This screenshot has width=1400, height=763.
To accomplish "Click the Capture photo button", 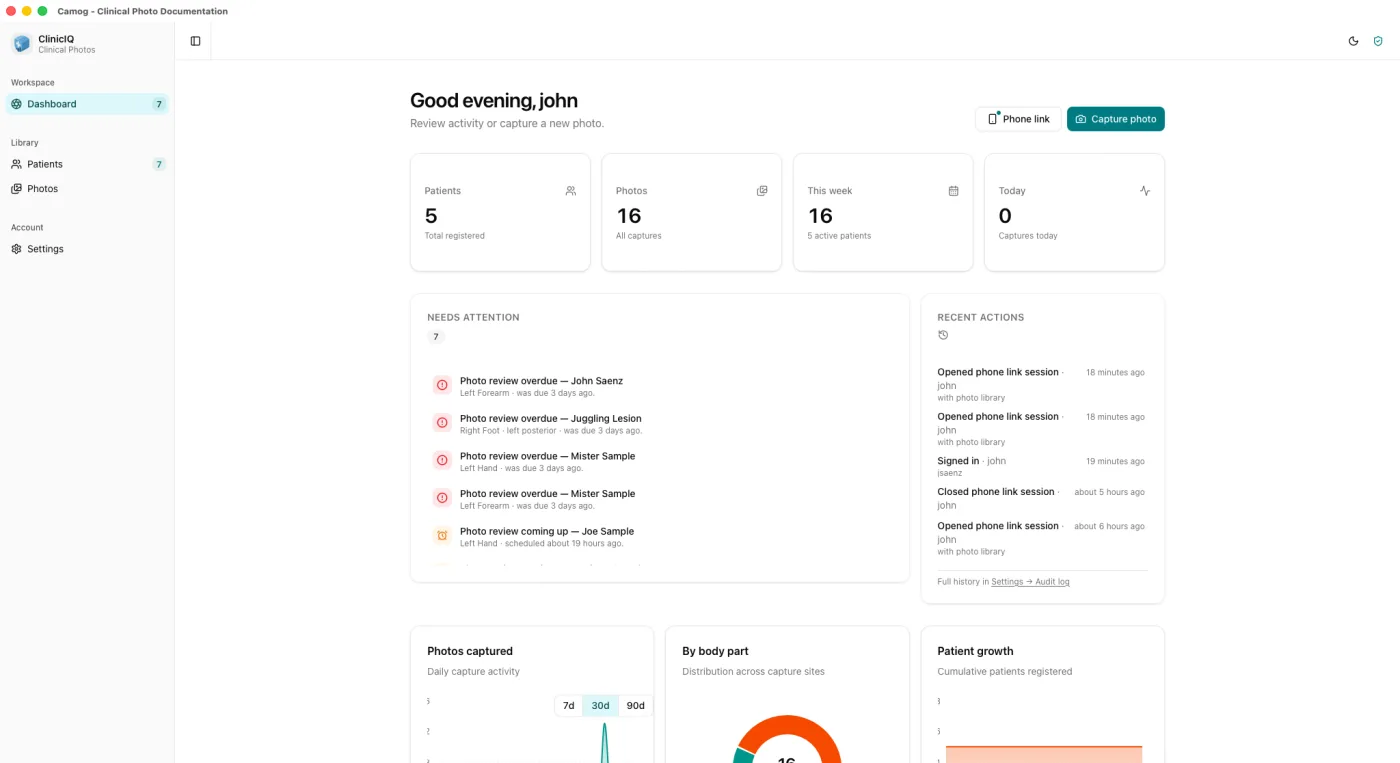I will click(x=1116, y=119).
